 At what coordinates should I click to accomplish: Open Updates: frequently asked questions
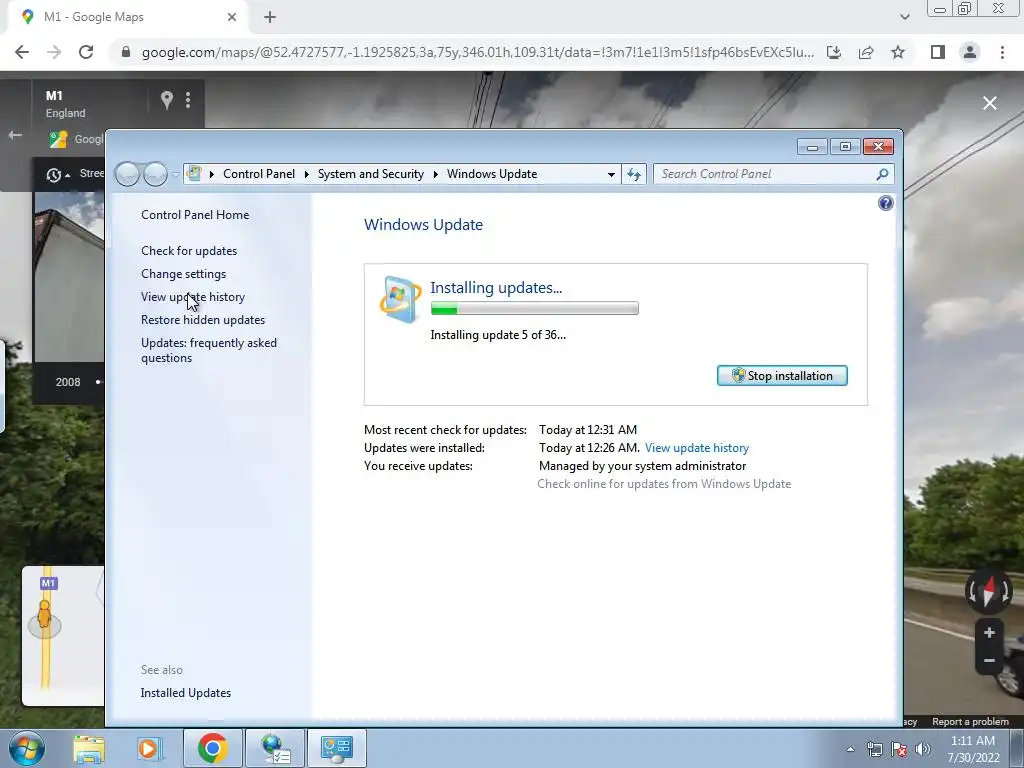pyautogui.click(x=209, y=350)
